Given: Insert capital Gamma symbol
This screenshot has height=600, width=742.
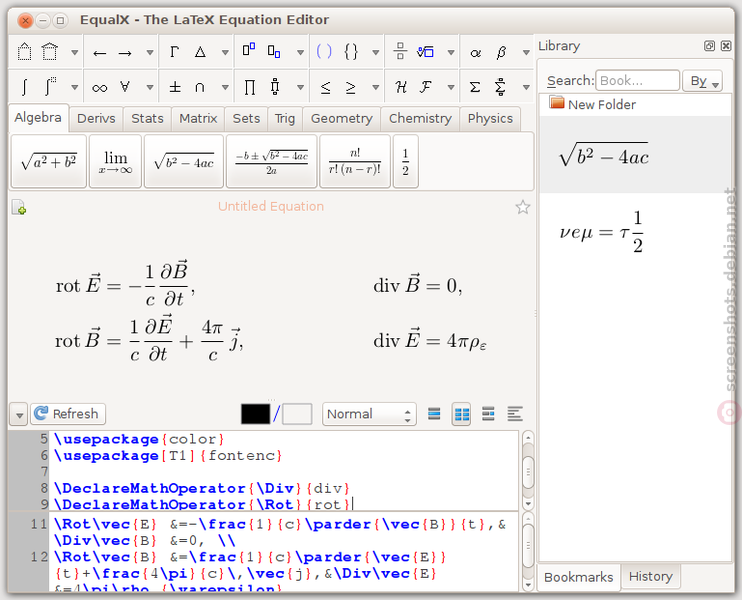Looking at the screenshot, I should (174, 52).
